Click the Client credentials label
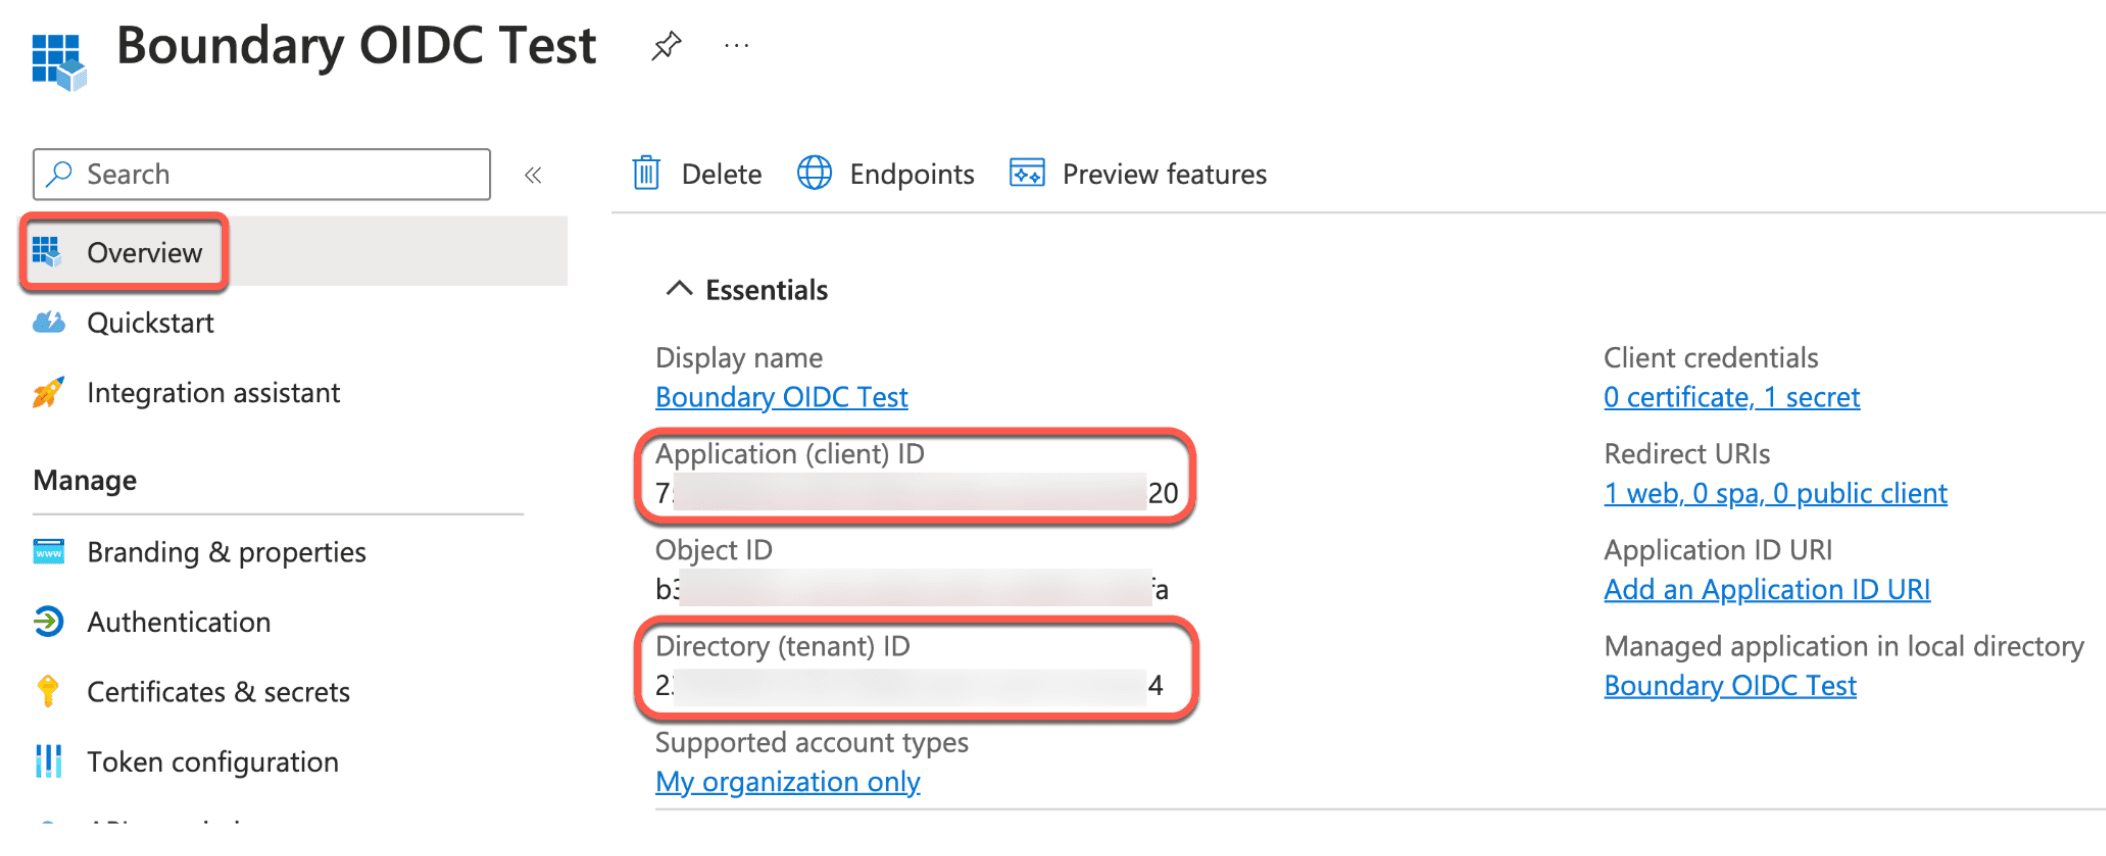Image resolution: width=2106 pixels, height=856 pixels. tap(1711, 357)
